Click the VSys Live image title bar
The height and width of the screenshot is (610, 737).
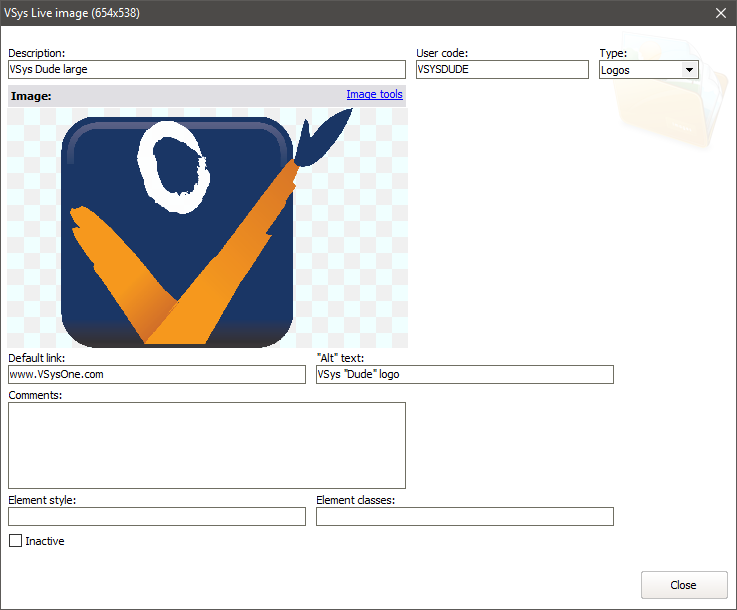(300, 13)
